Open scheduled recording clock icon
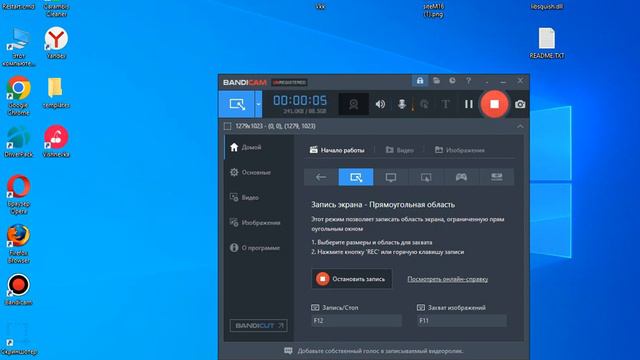This screenshot has height=360, width=640. (x=452, y=81)
